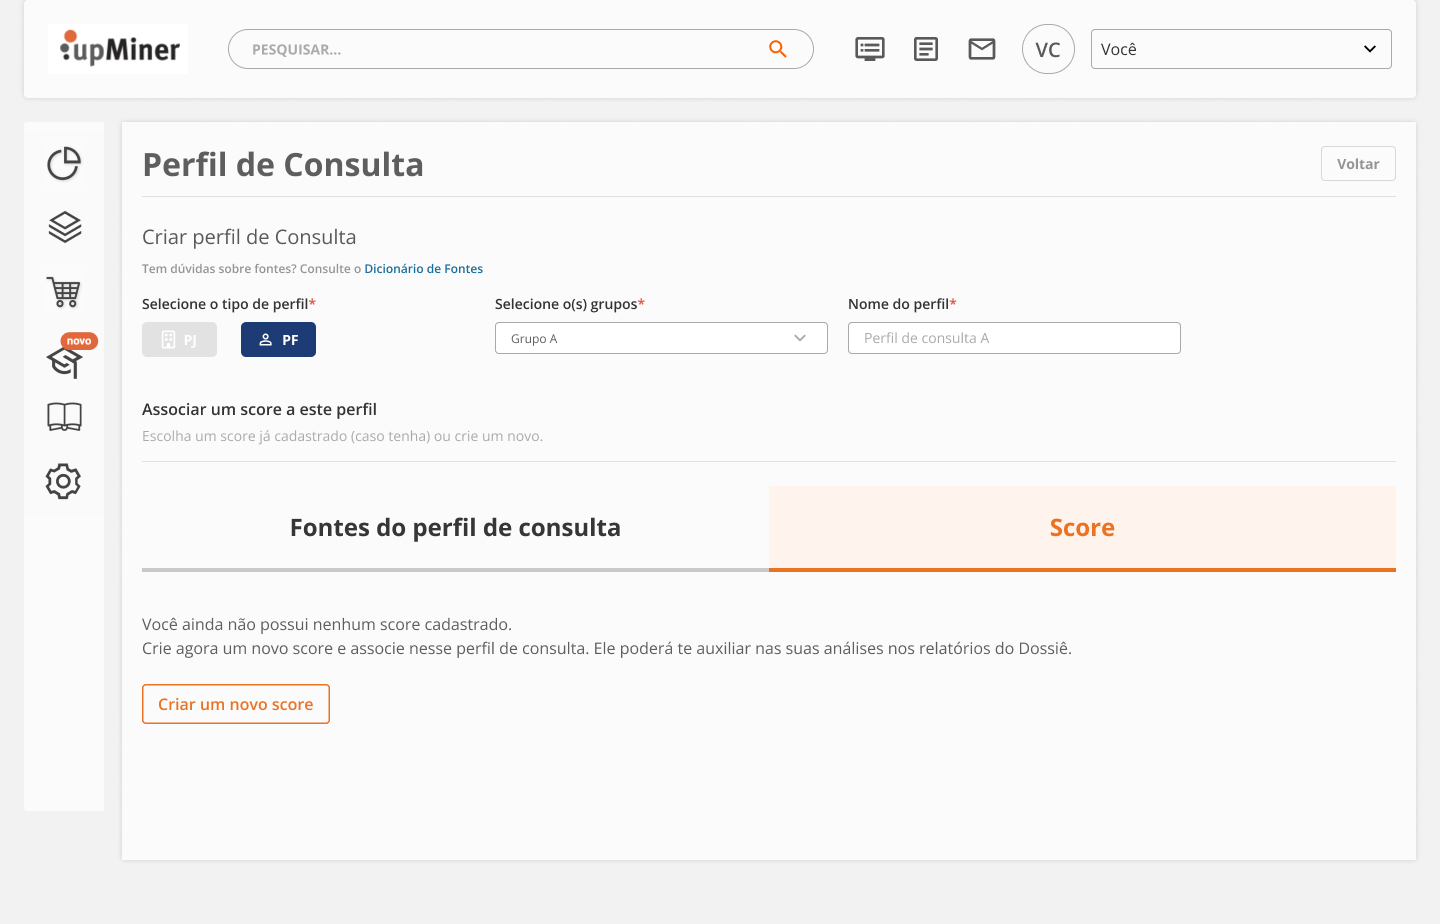The height and width of the screenshot is (924, 1440).
Task: Click the layers stack sidebar icon
Action: [x=64, y=227]
